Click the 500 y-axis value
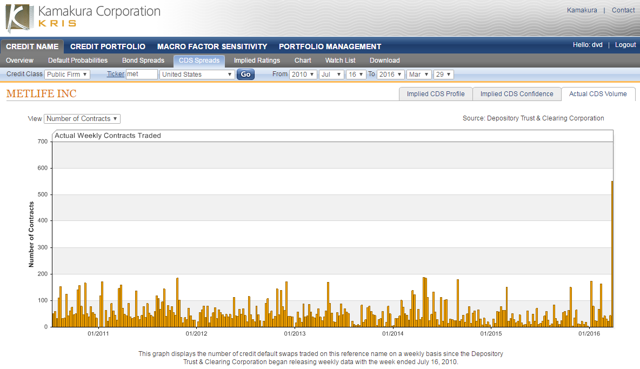Image resolution: width=640 pixels, height=369 pixels. click(x=42, y=194)
